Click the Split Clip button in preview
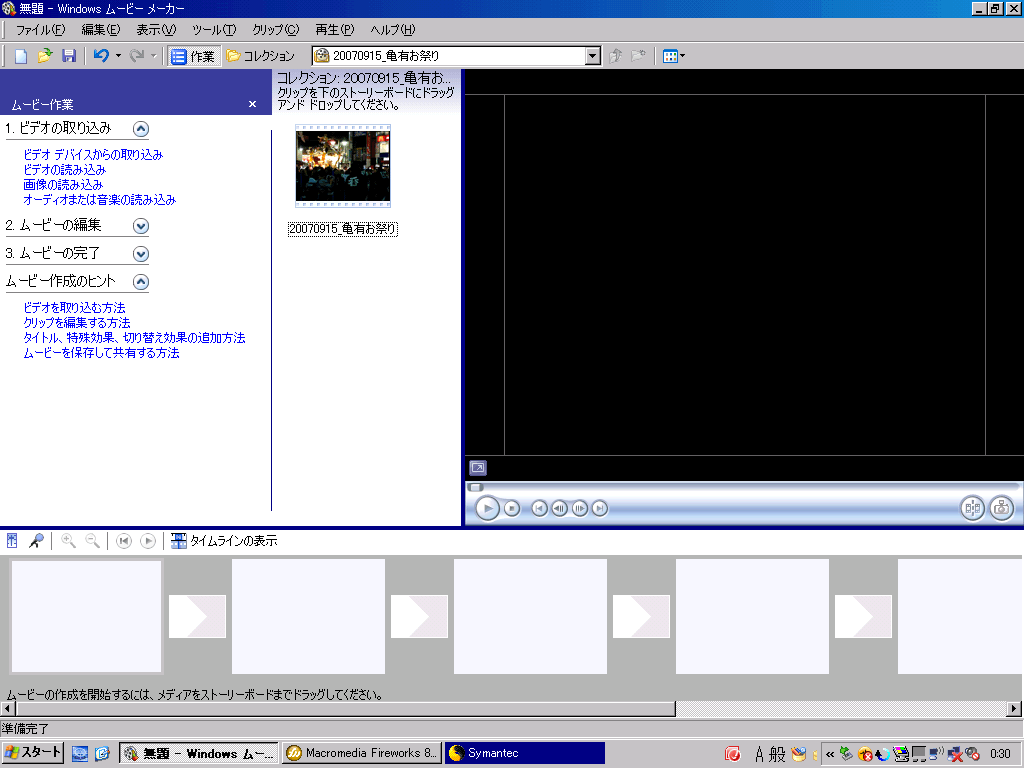The width and height of the screenshot is (1024, 768). click(972, 508)
